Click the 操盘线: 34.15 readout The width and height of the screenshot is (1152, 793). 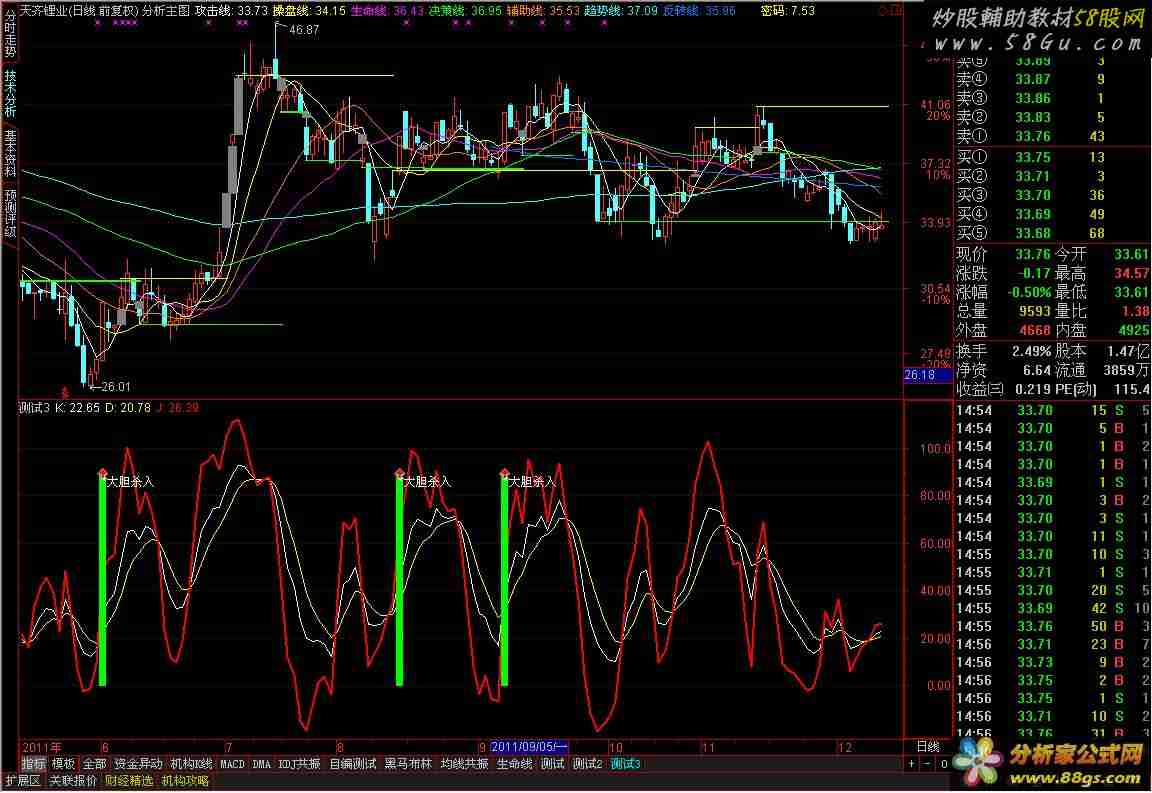pos(309,11)
